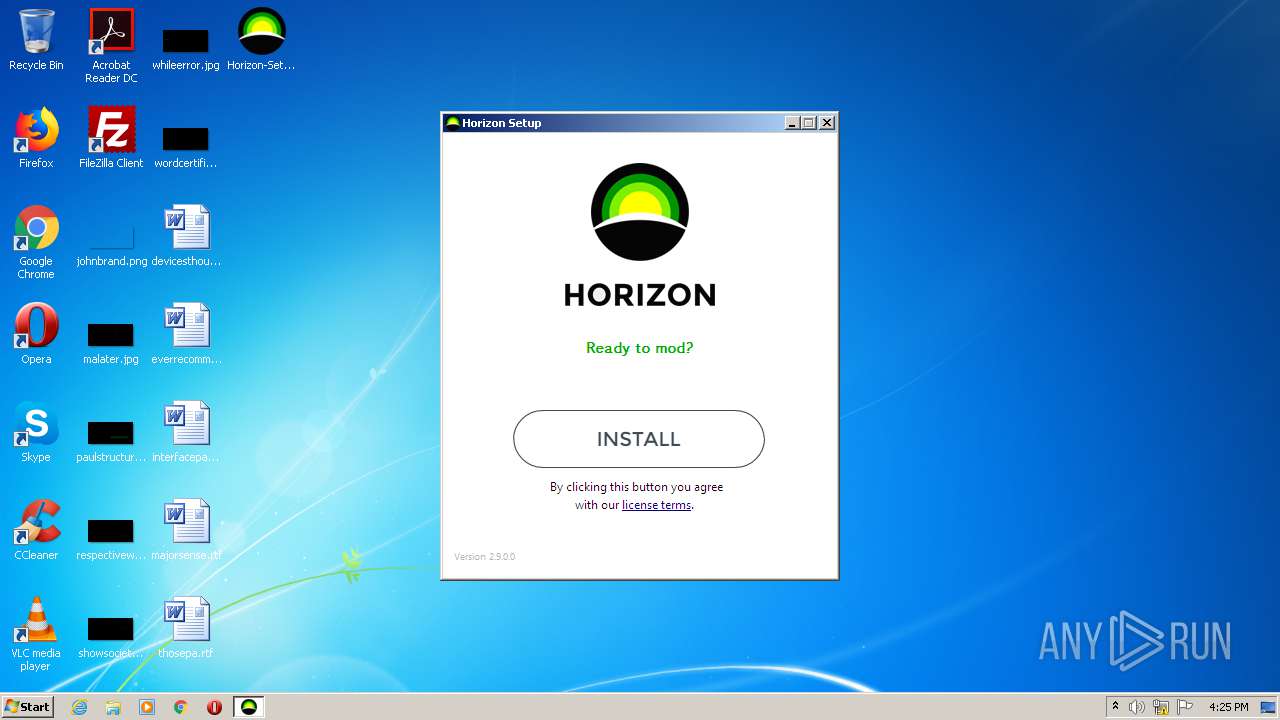Open Opera from the taskbar
The width and height of the screenshot is (1280, 720).
214,707
